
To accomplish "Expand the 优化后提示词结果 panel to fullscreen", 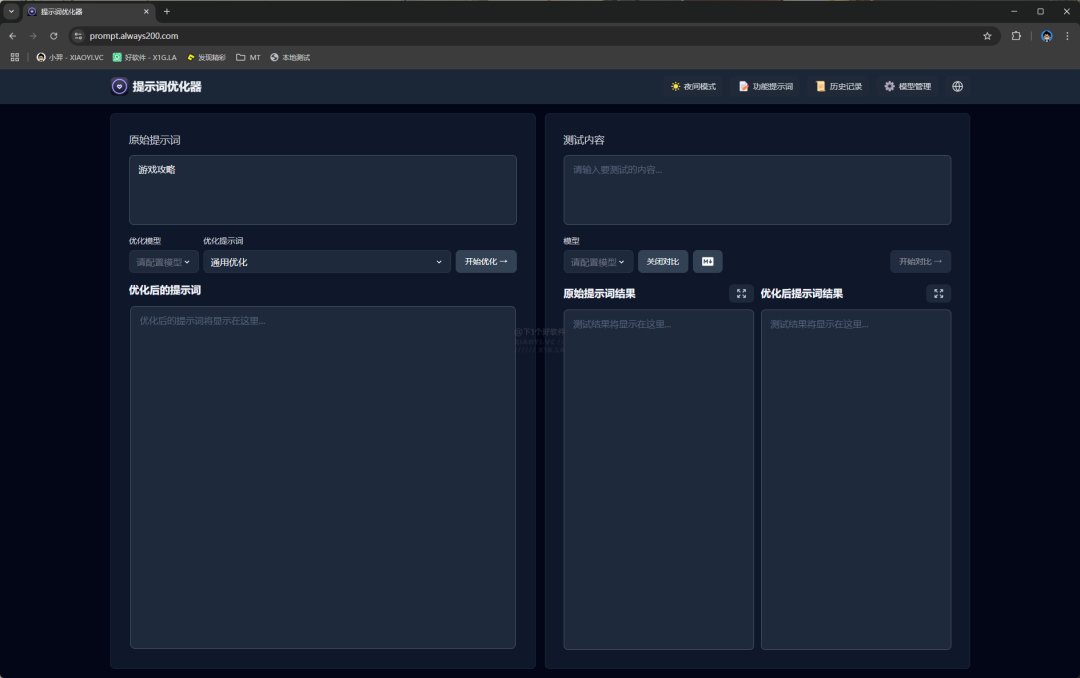I will [938, 294].
